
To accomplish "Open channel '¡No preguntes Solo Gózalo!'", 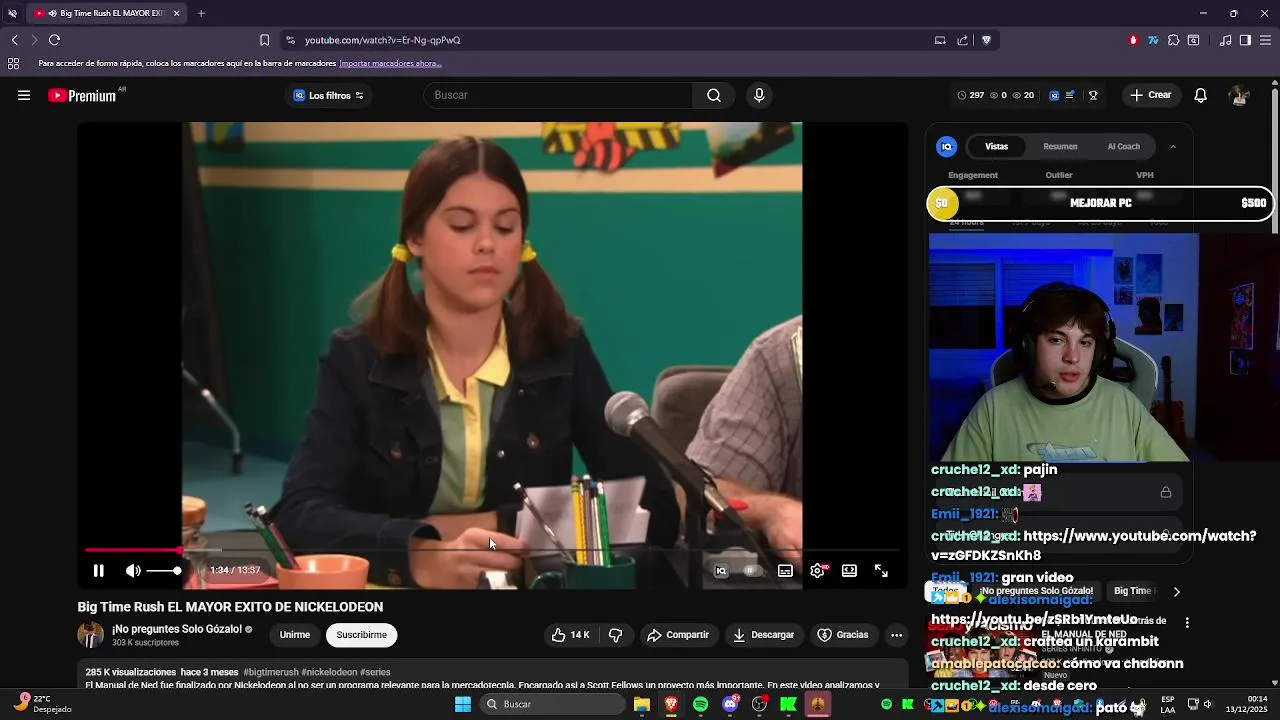I will coord(177,629).
